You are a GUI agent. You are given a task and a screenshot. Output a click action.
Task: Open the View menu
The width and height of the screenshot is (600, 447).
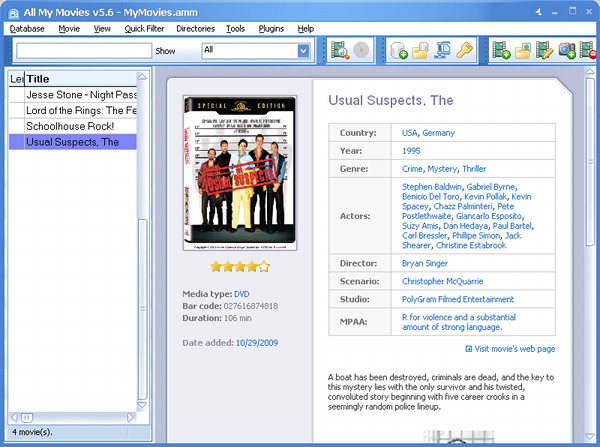pos(102,29)
